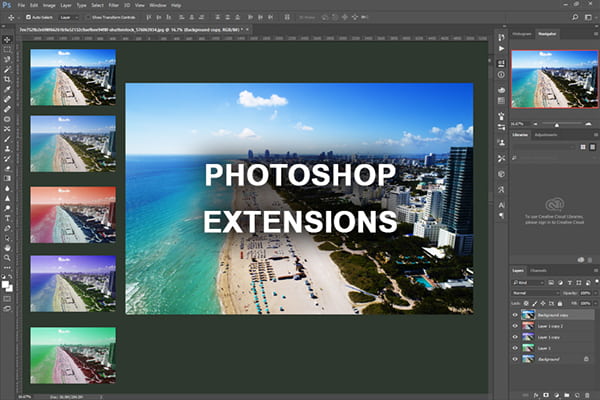Screen dimensions: 600x400
Task: Open the workspace switcher at top right
Action: pos(589,17)
